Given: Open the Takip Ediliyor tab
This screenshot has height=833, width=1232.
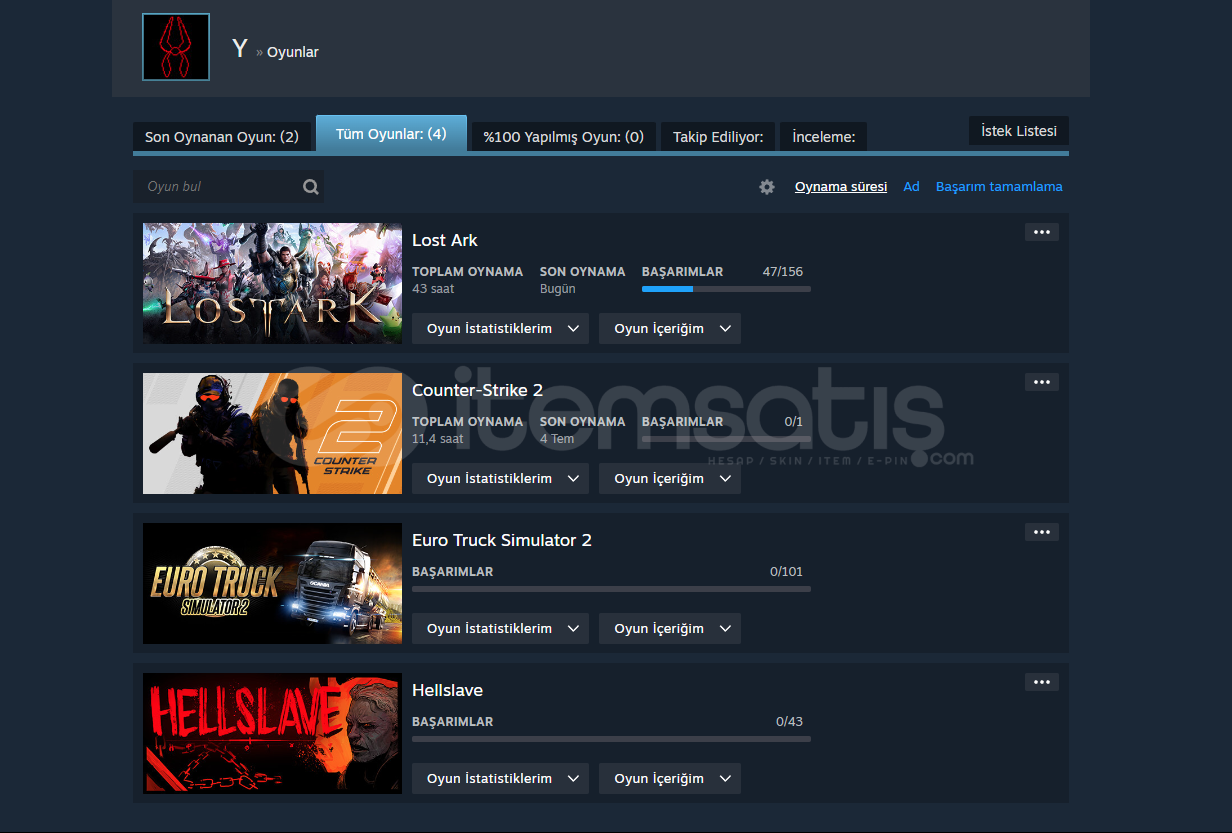Looking at the screenshot, I should (x=718, y=137).
